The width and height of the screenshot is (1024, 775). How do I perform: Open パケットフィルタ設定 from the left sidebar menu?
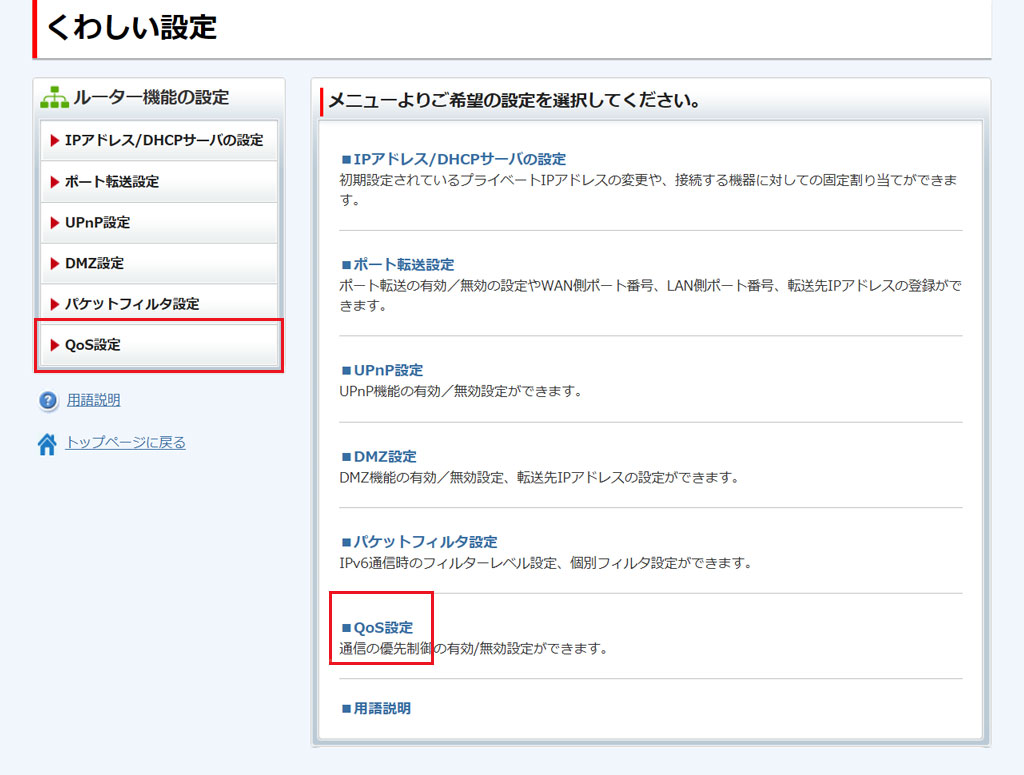click(x=131, y=304)
